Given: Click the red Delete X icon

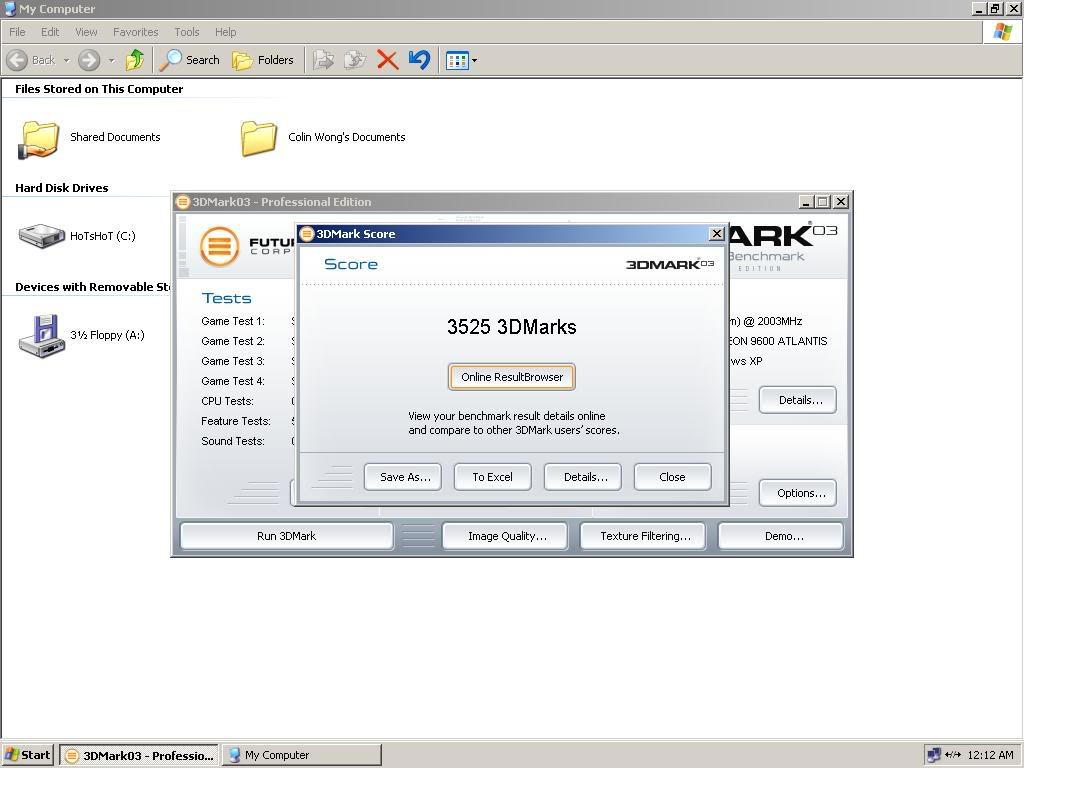Looking at the screenshot, I should (x=387, y=60).
